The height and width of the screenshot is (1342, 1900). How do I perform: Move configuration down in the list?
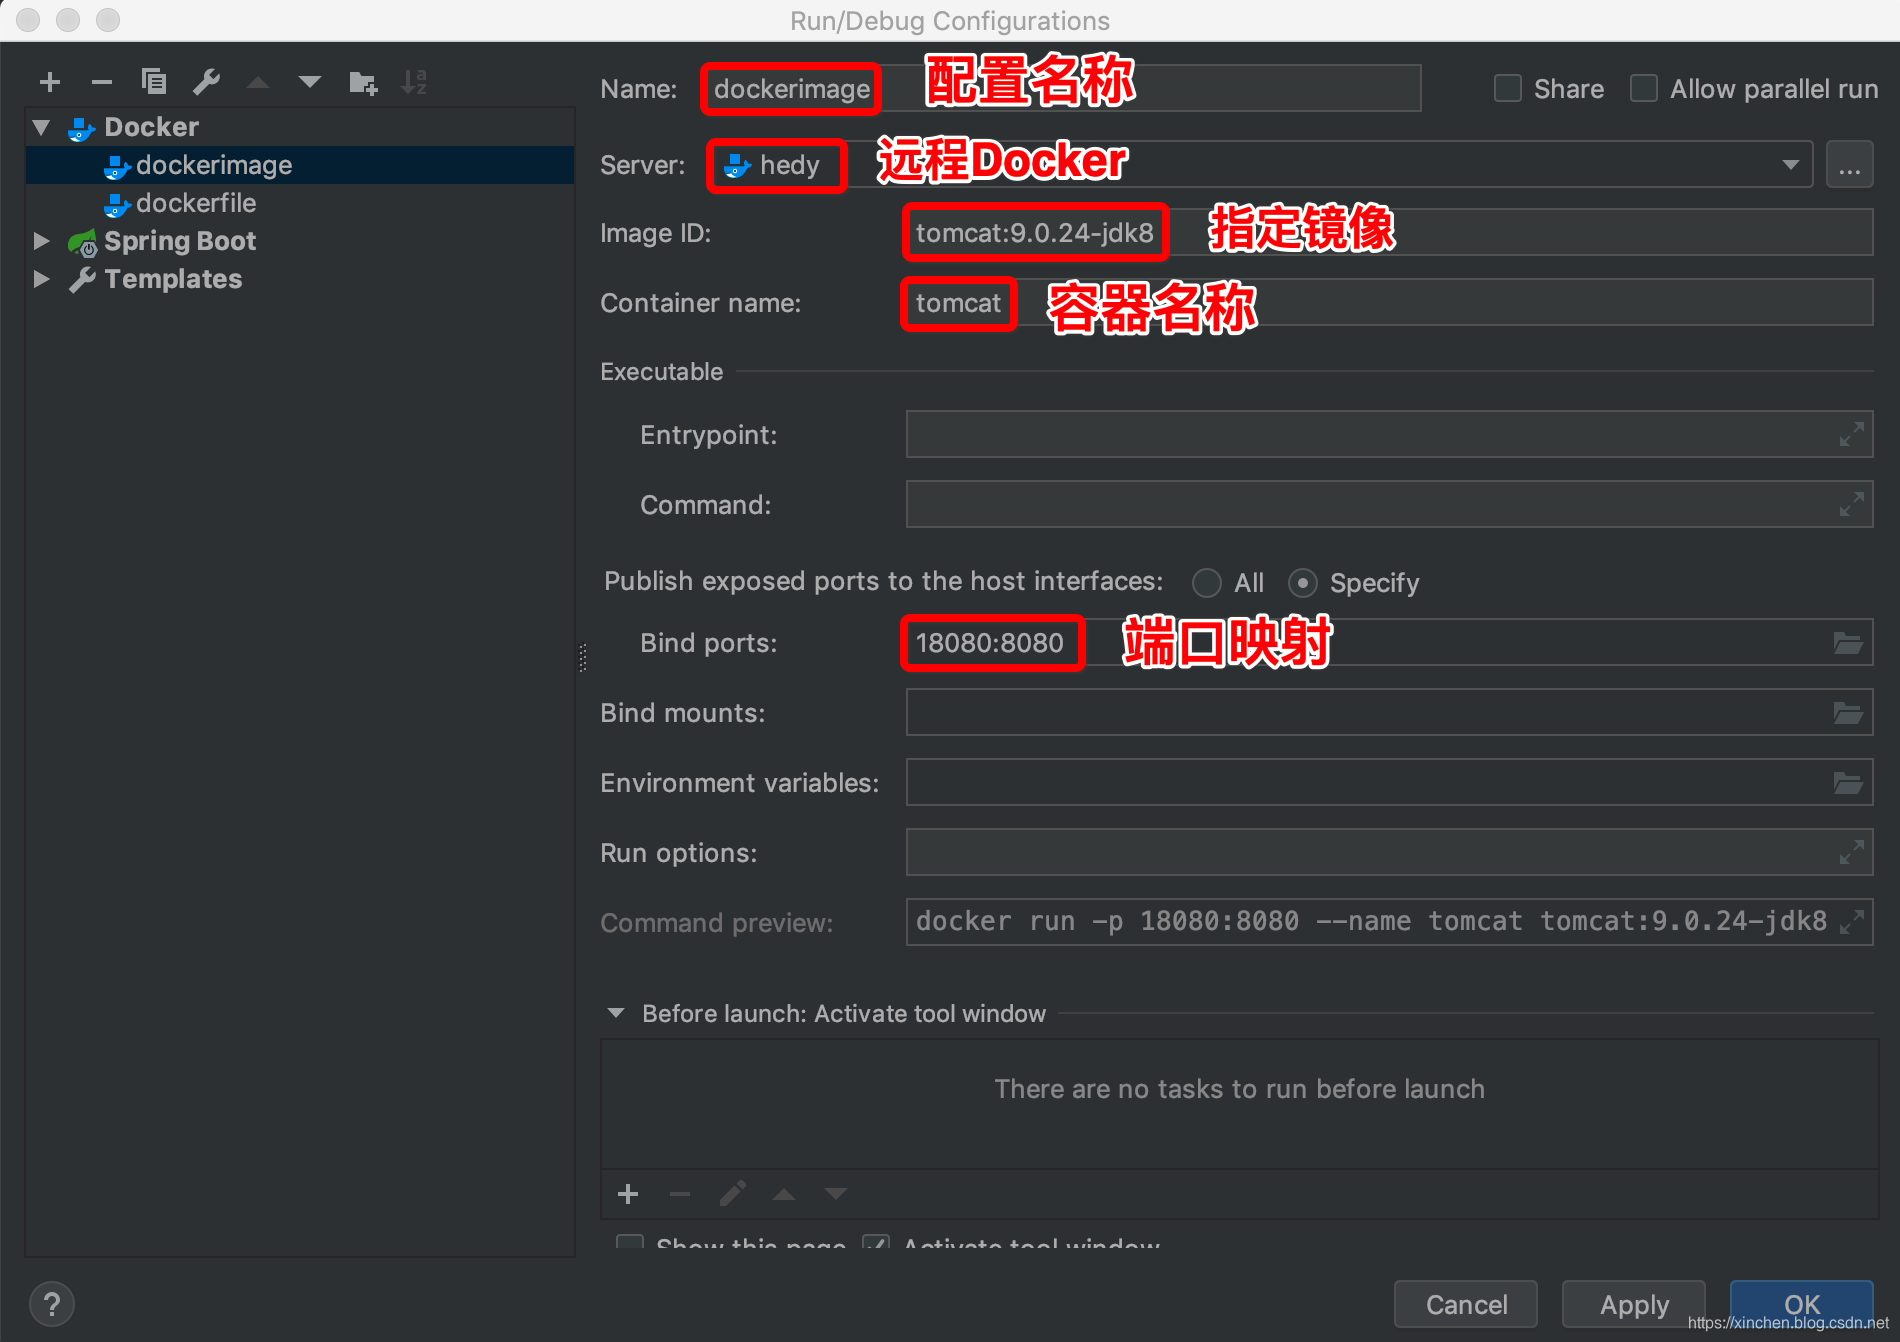(310, 82)
